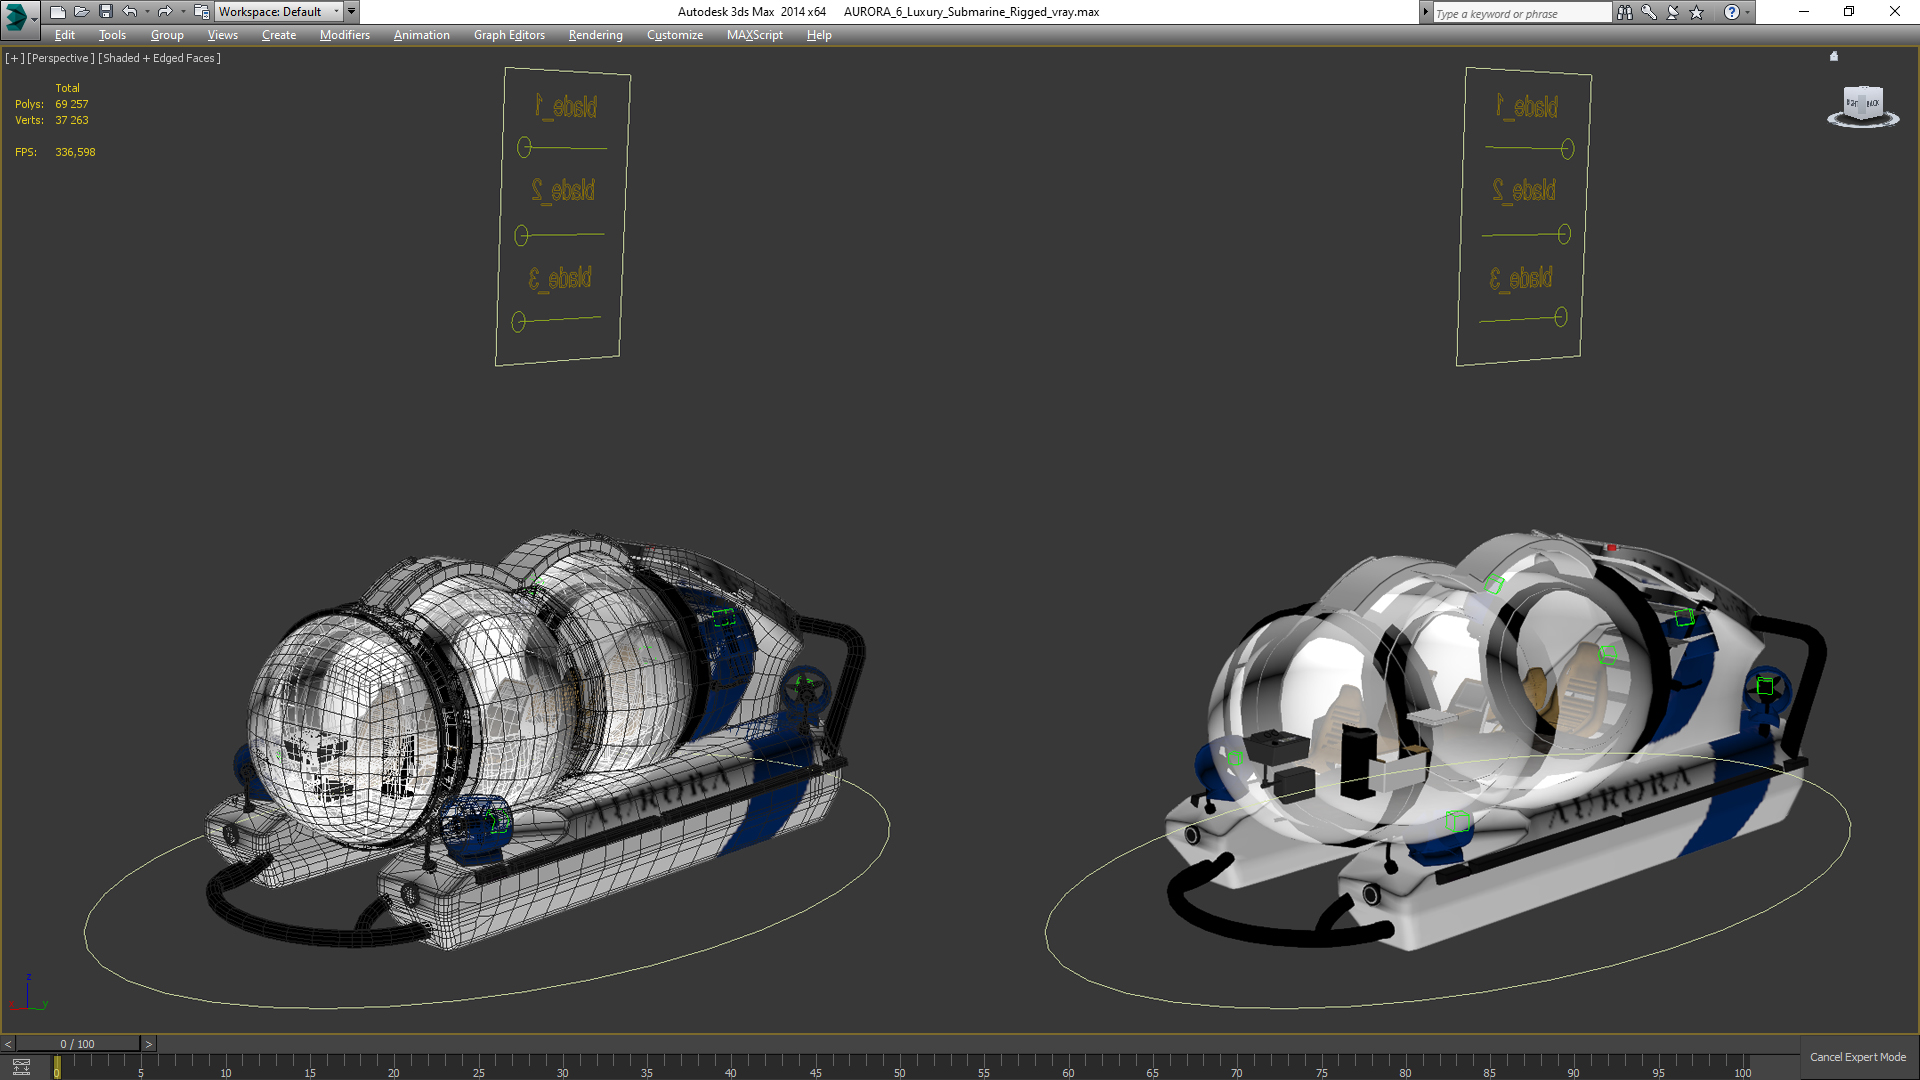Viewport: 1920px width, 1080px height.
Task: Open the Views menu
Action: pyautogui.click(x=222, y=35)
